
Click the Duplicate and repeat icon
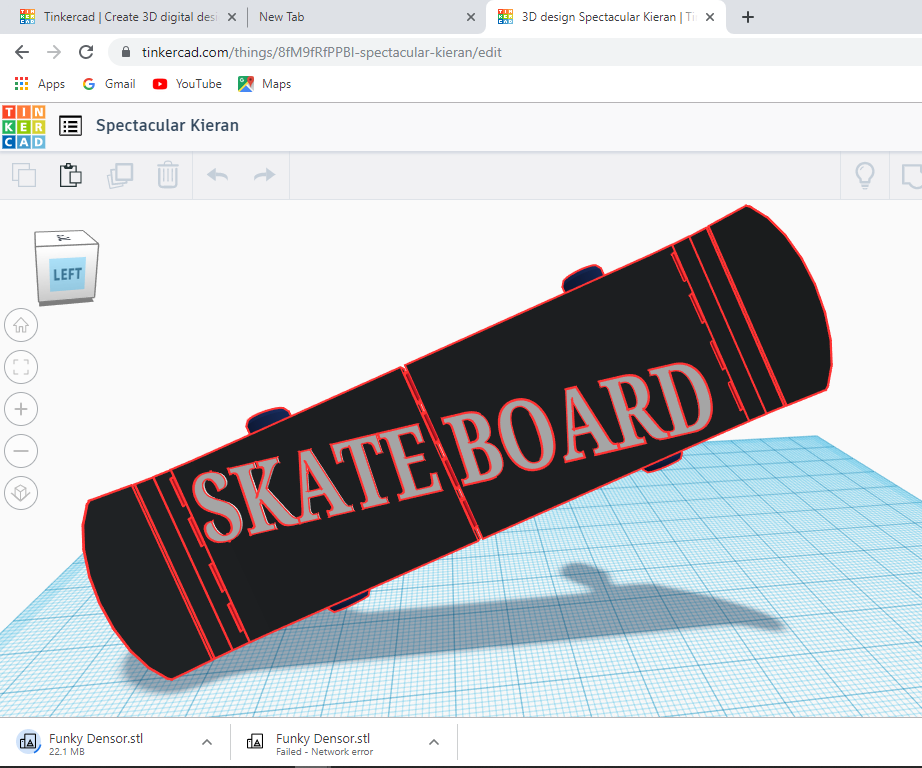tap(120, 175)
